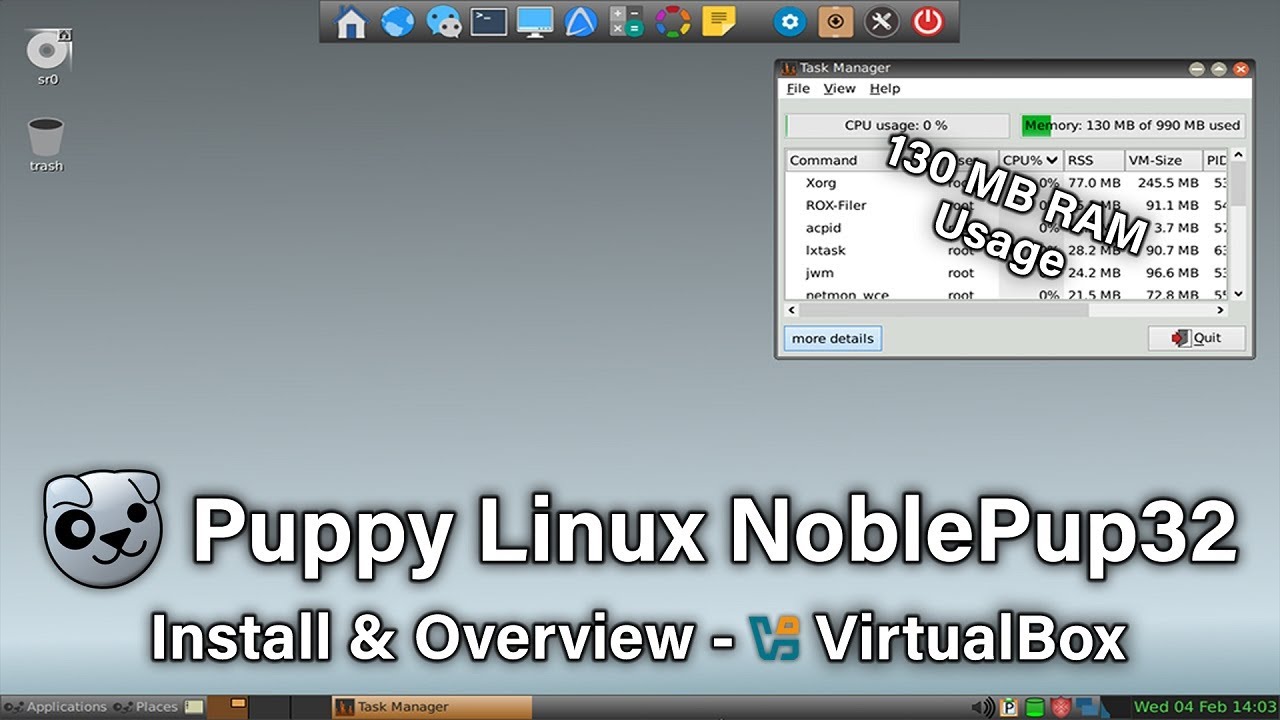Open the yellow sticky notes icon
Screen dimensions: 1280x720
pos(719,21)
